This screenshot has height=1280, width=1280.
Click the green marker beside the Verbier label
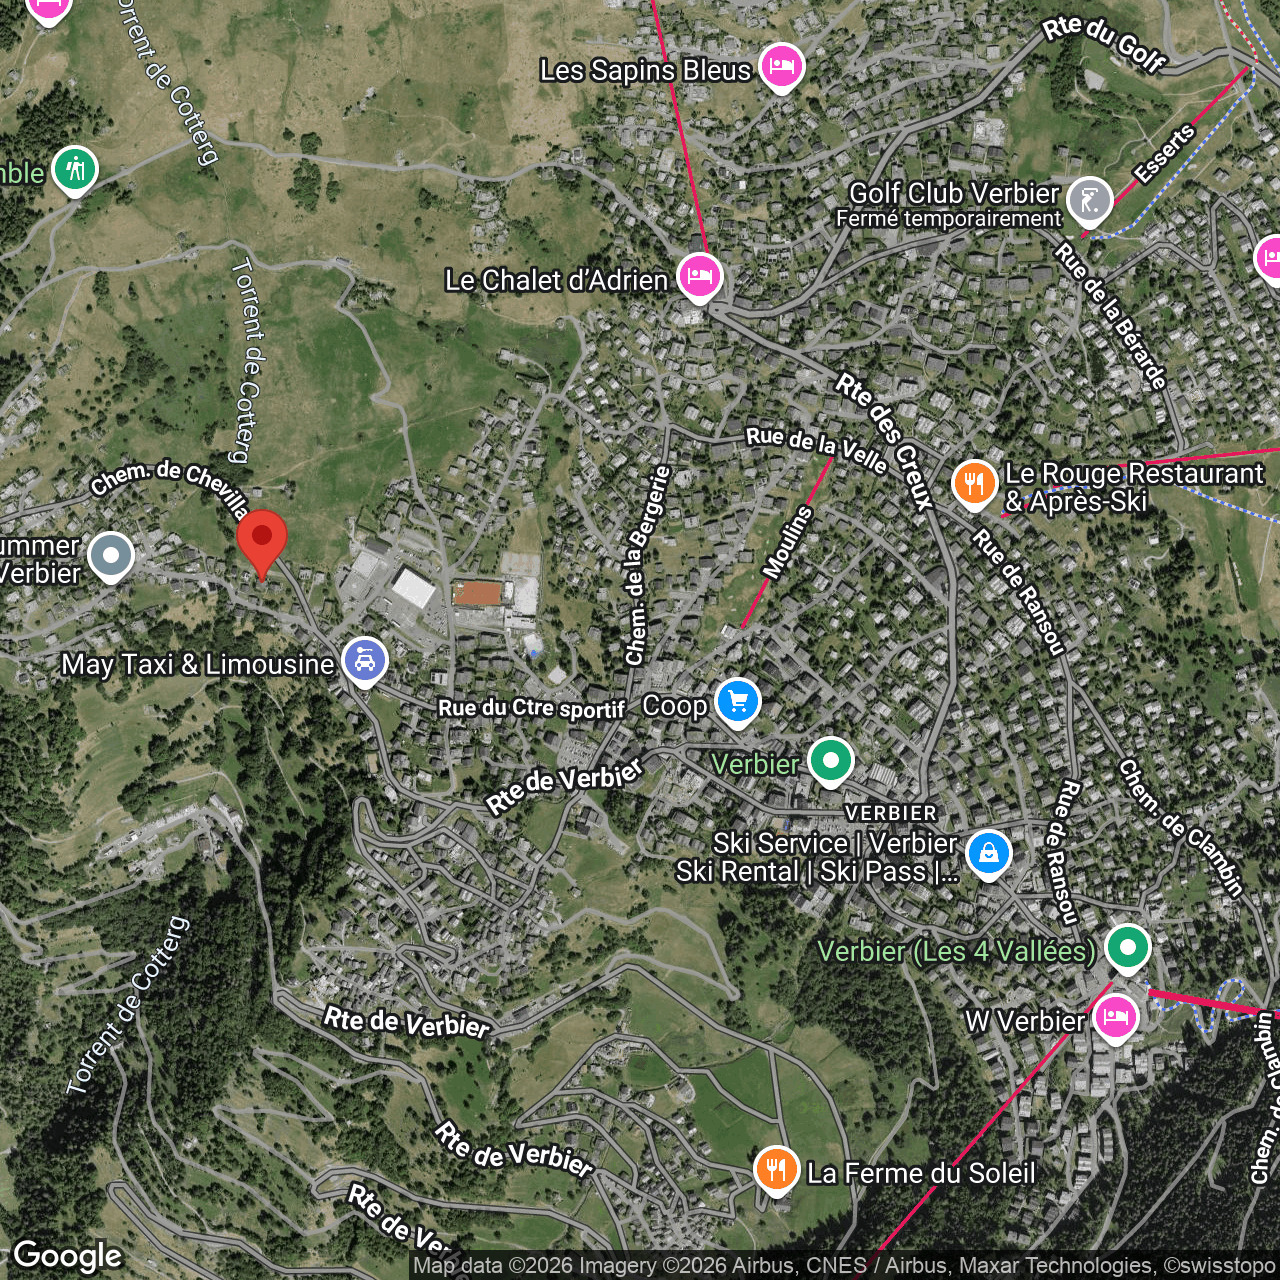tap(830, 761)
